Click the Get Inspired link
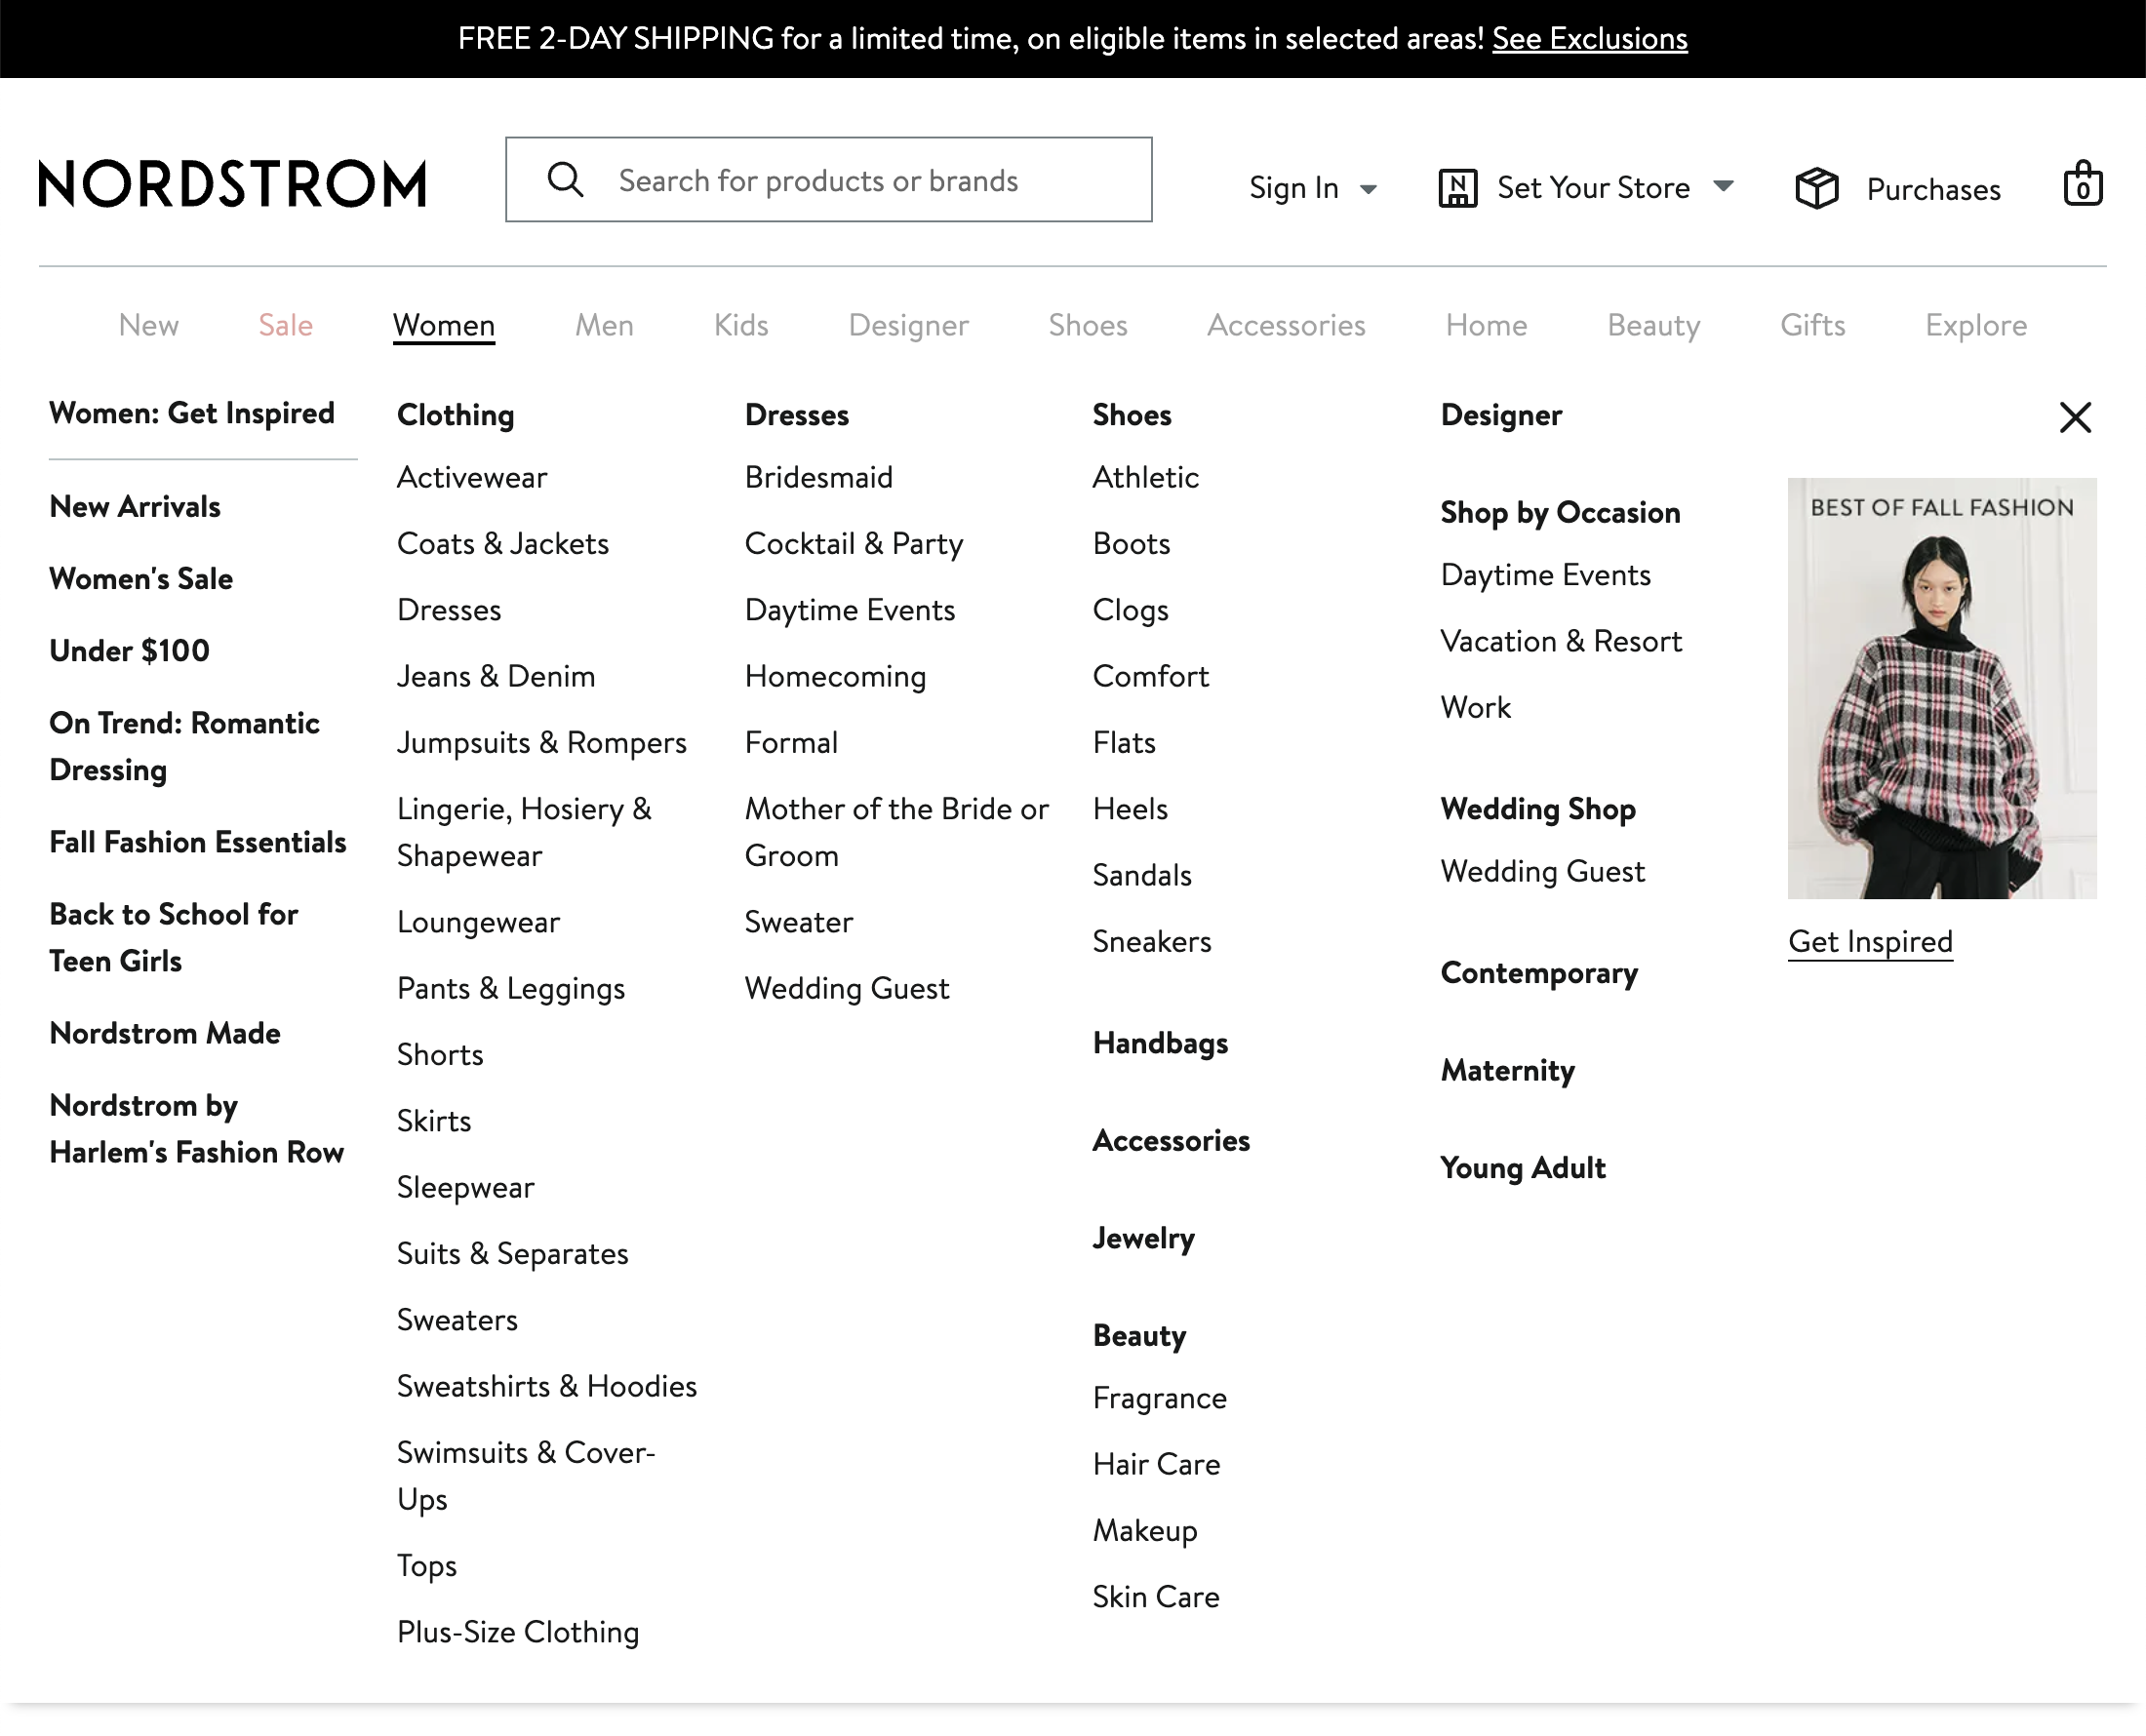 (1870, 941)
